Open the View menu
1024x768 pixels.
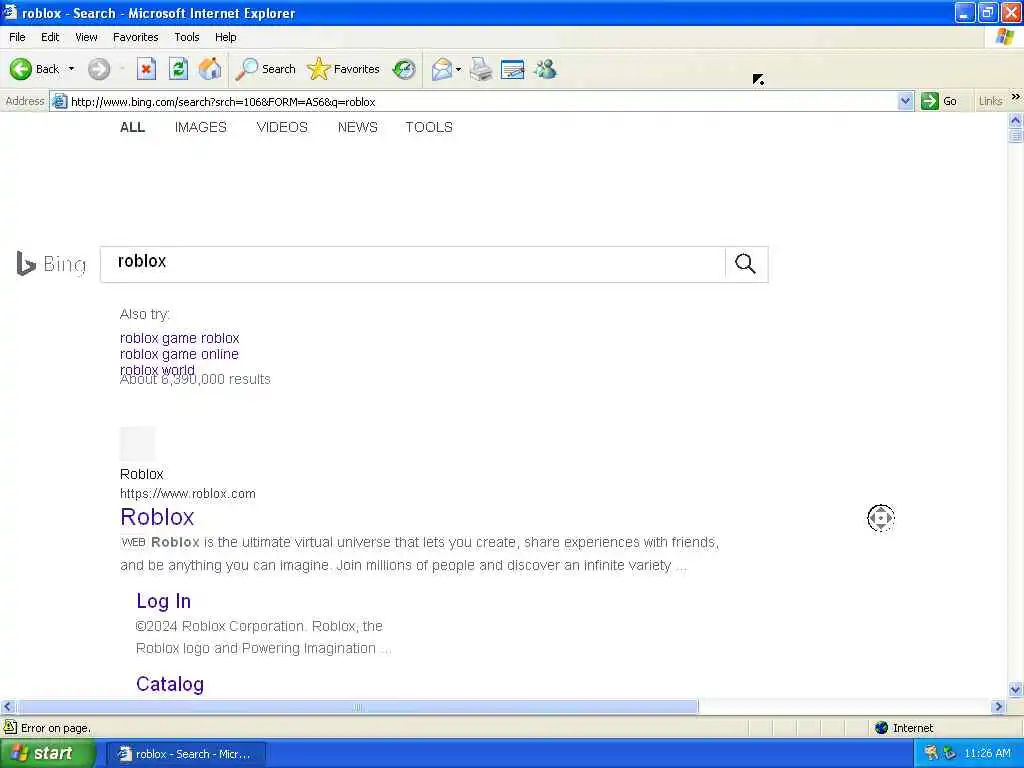[86, 37]
